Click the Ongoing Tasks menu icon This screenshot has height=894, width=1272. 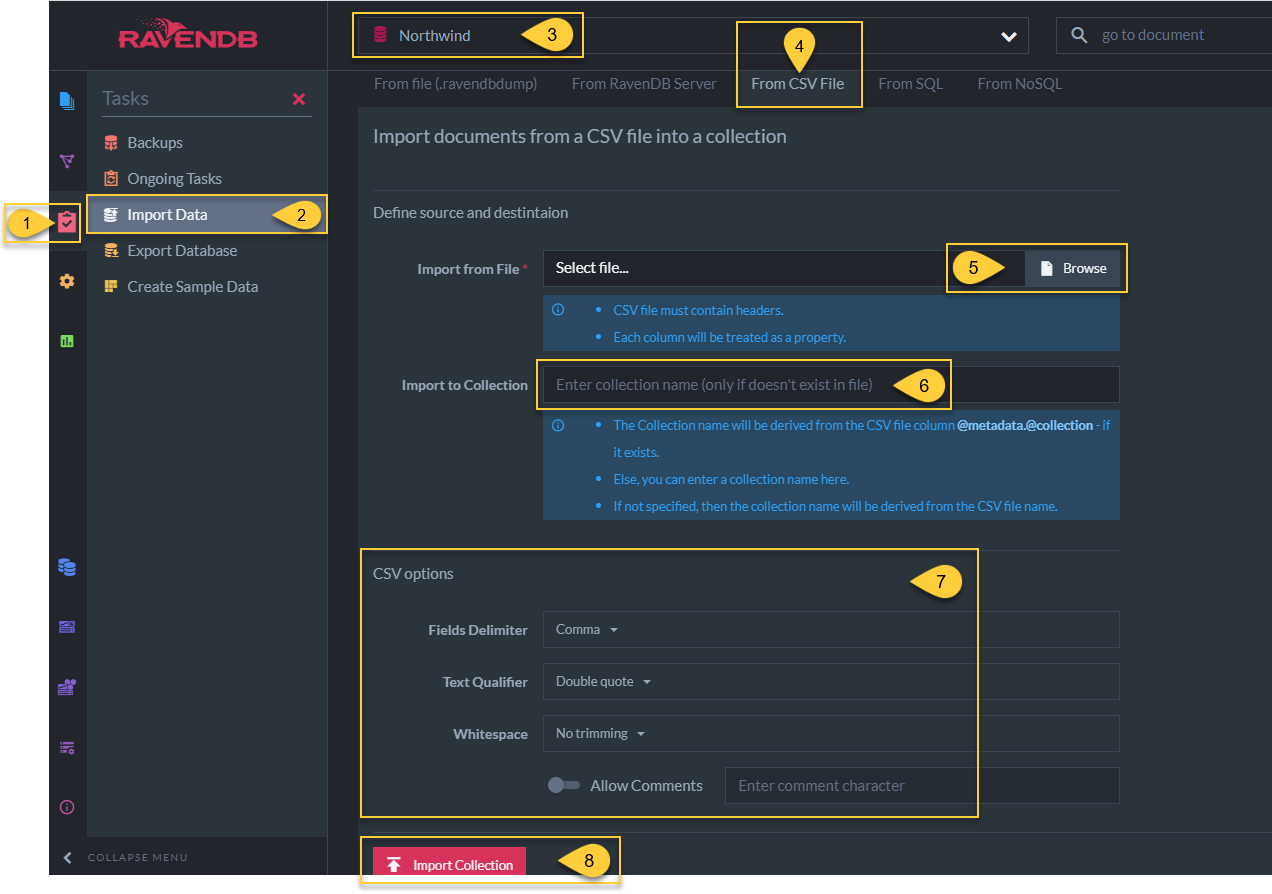point(111,179)
